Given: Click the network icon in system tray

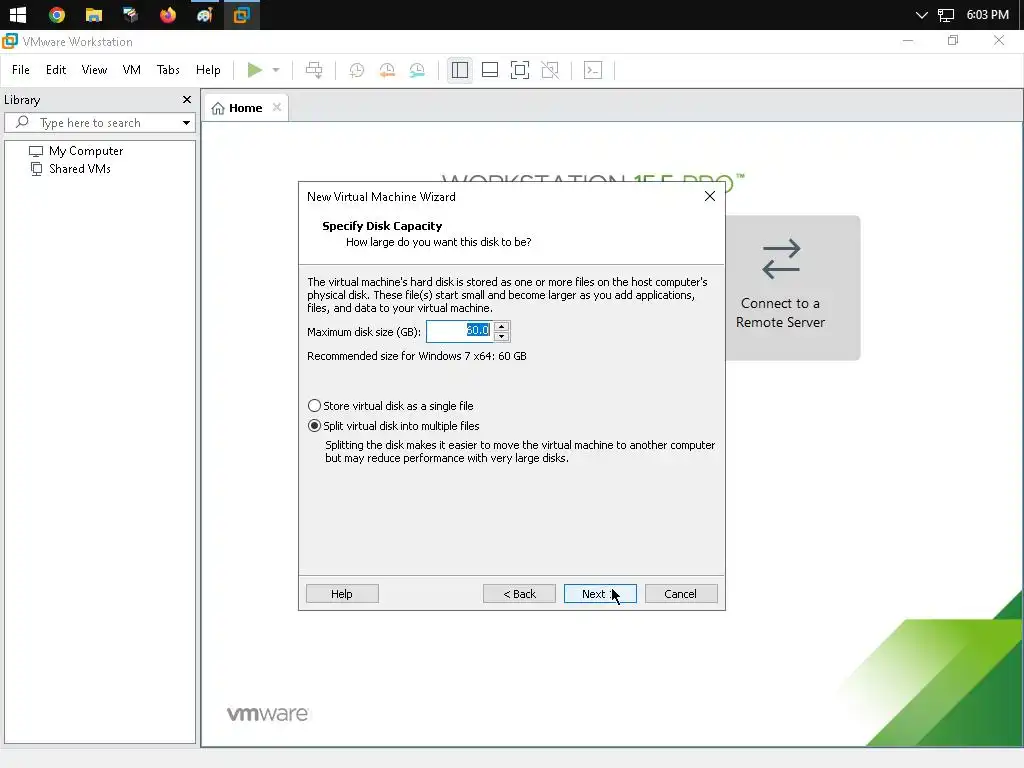Looking at the screenshot, I should (946, 14).
